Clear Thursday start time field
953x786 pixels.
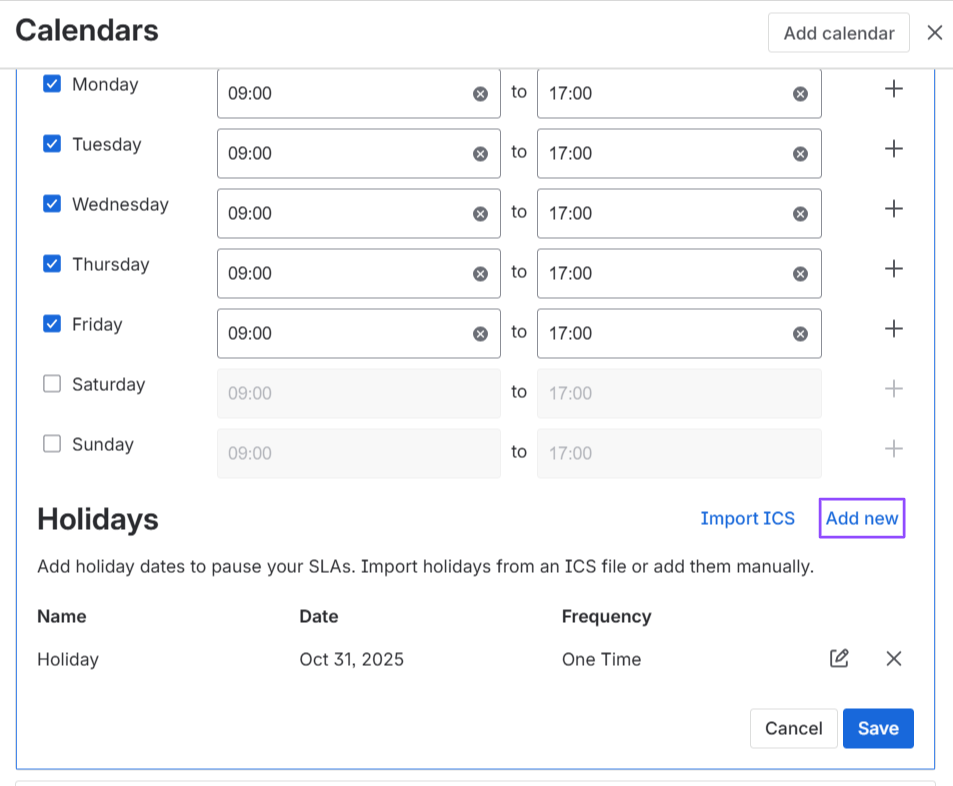click(x=480, y=274)
